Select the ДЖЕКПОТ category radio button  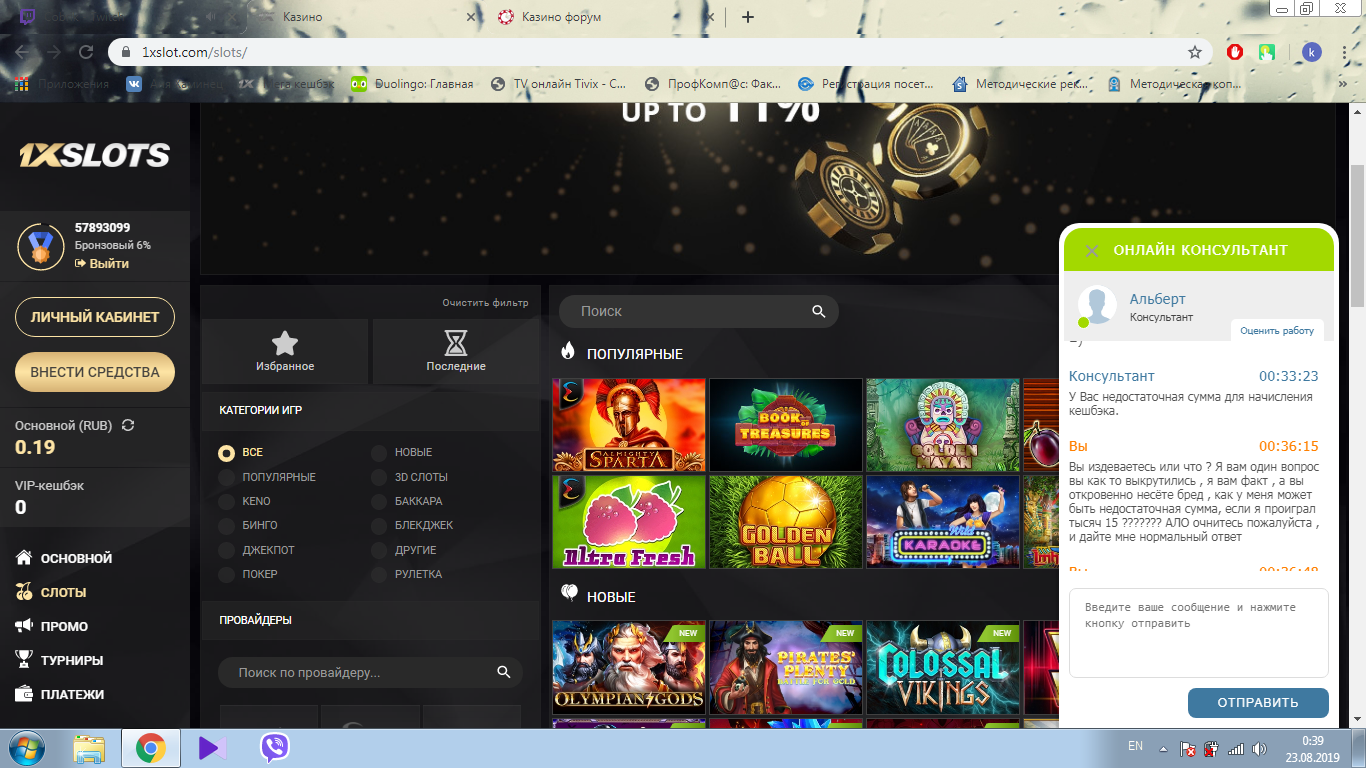227,550
